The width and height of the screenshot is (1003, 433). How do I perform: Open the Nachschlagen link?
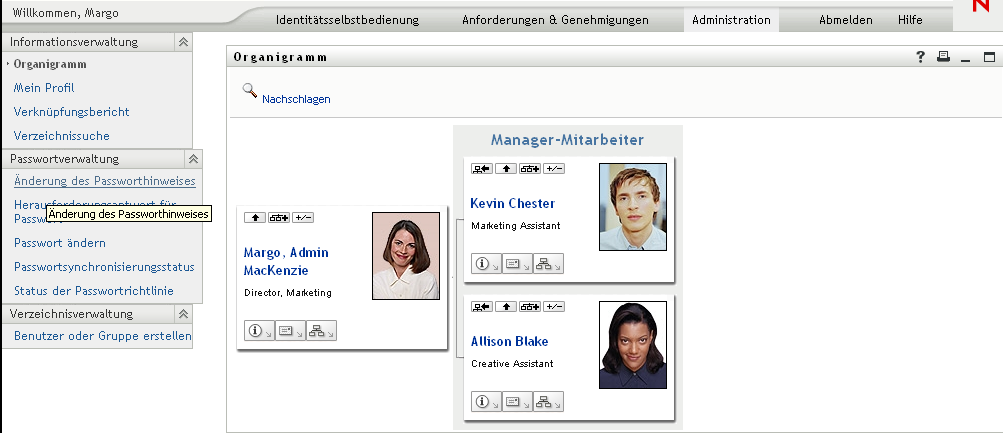[296, 99]
